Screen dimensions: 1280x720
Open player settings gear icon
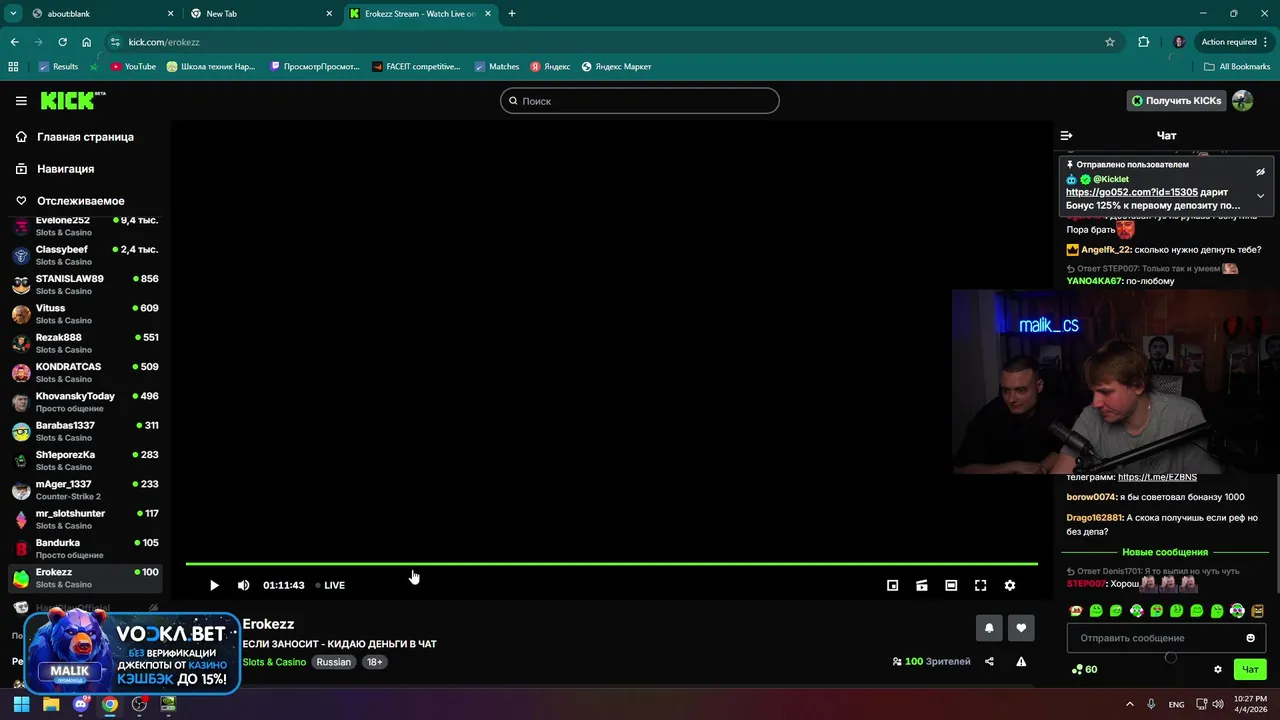click(x=1010, y=585)
